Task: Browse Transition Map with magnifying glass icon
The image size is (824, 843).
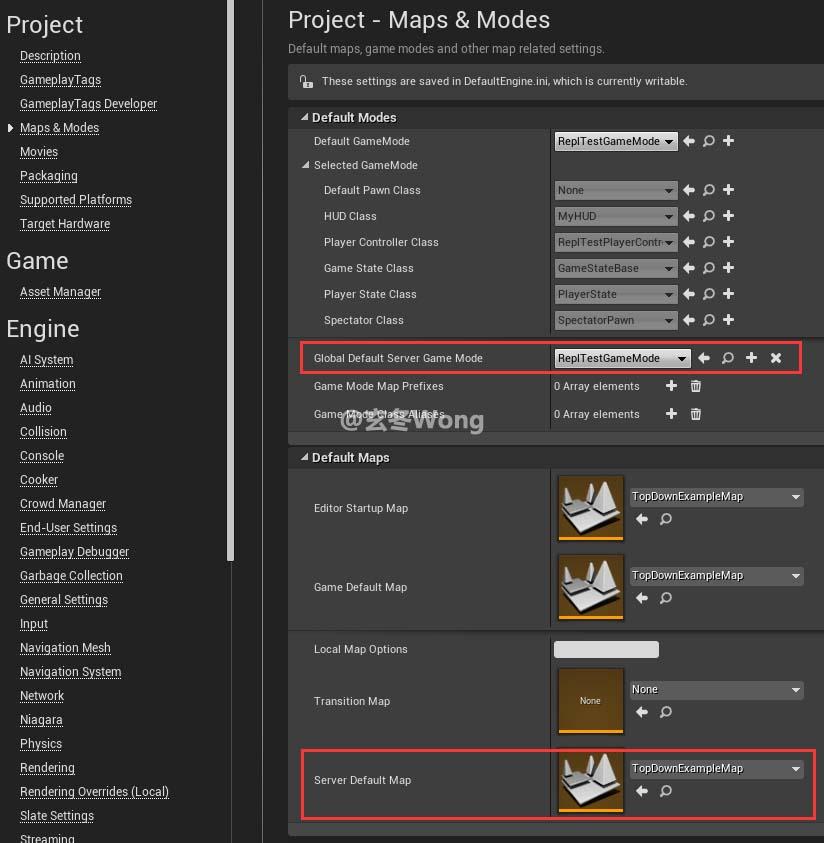Action: coord(666,712)
